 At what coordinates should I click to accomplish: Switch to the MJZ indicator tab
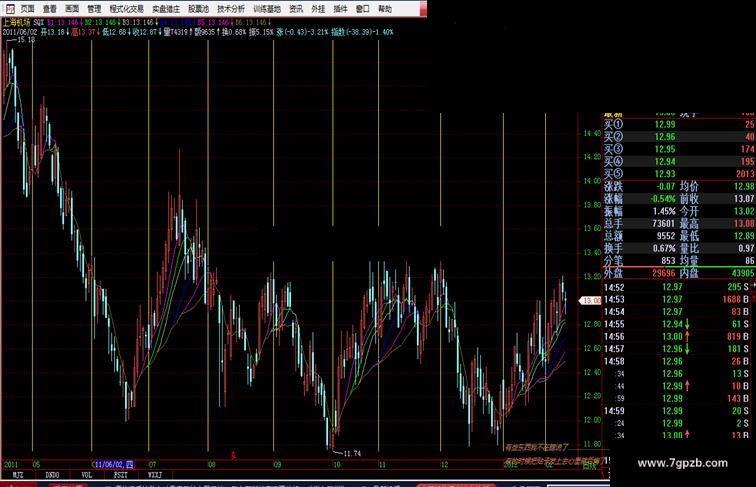[x=18, y=475]
